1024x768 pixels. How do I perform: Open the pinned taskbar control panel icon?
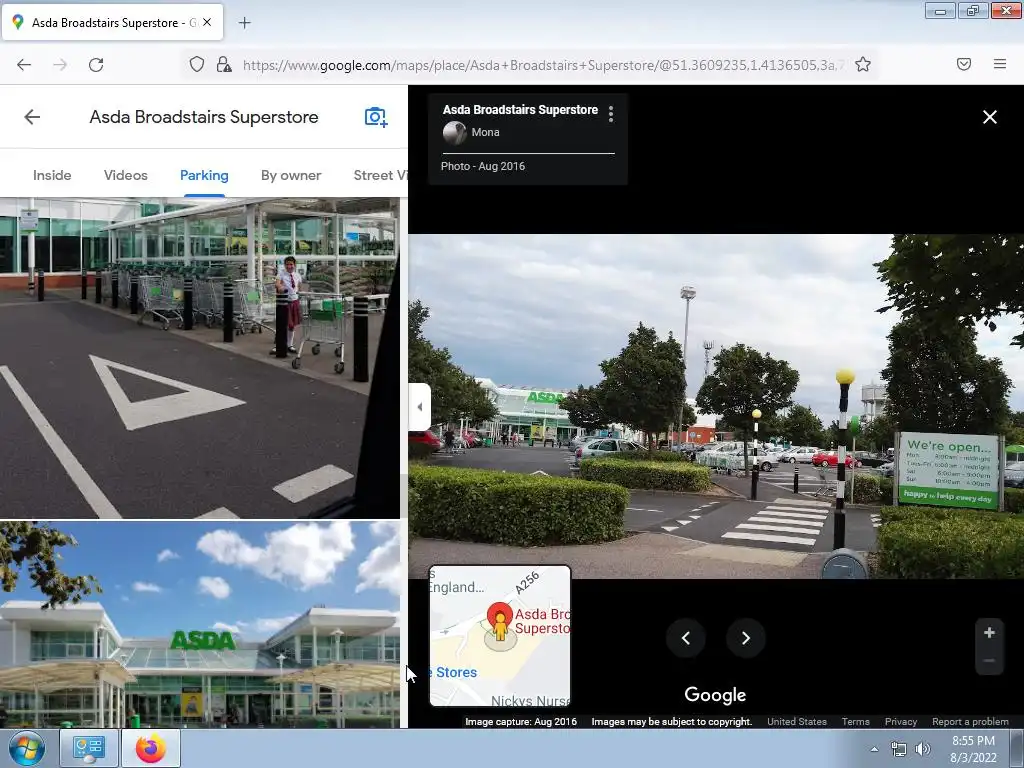(x=89, y=748)
